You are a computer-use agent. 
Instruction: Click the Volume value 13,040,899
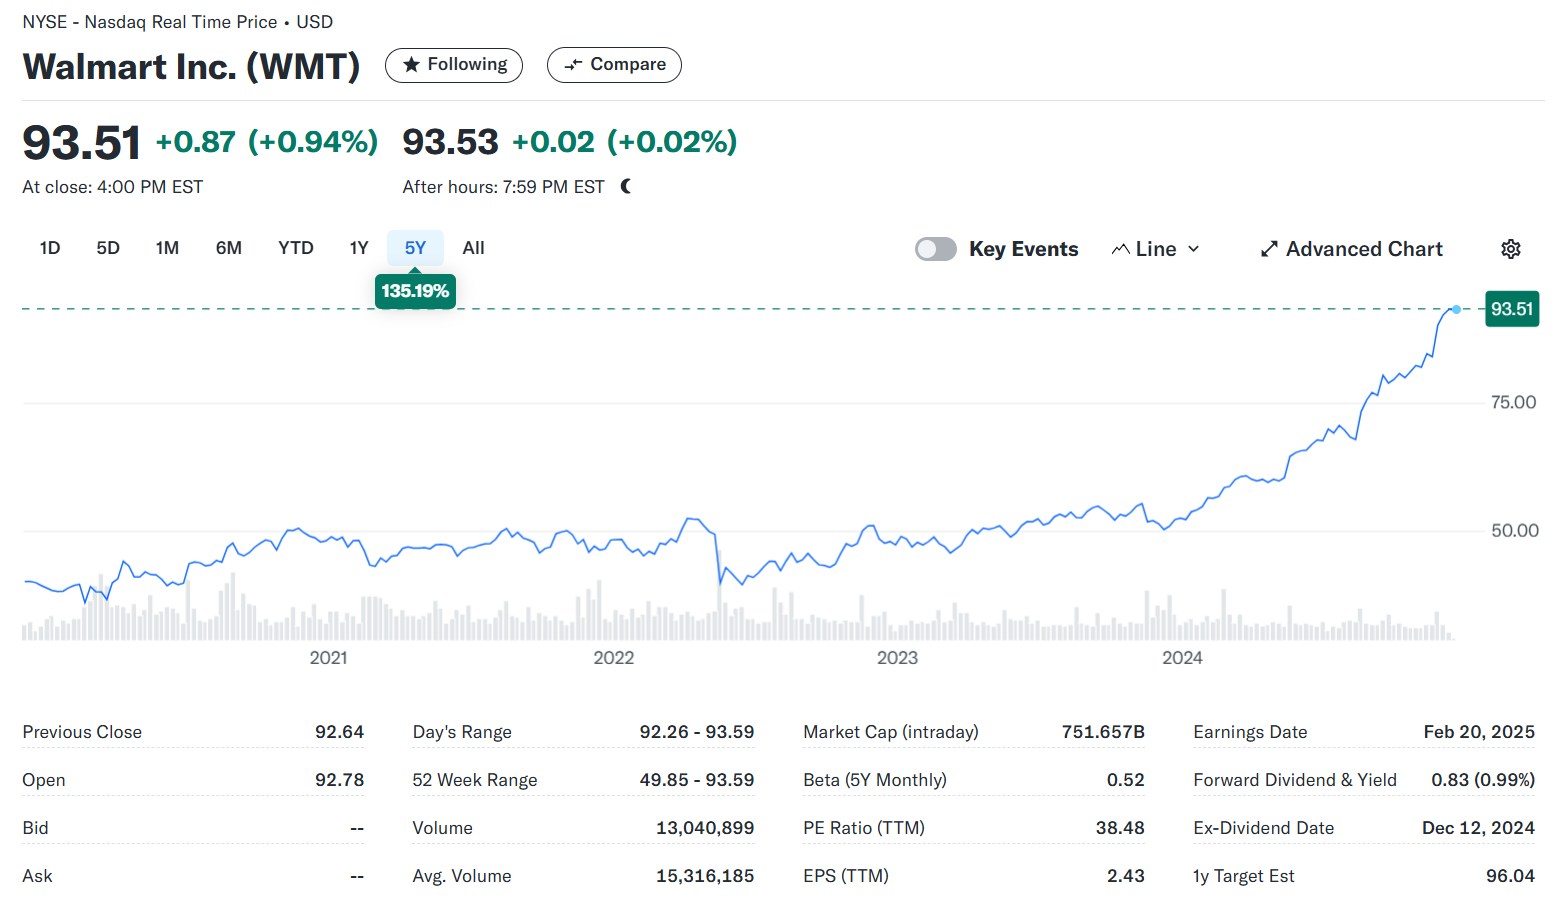click(705, 828)
